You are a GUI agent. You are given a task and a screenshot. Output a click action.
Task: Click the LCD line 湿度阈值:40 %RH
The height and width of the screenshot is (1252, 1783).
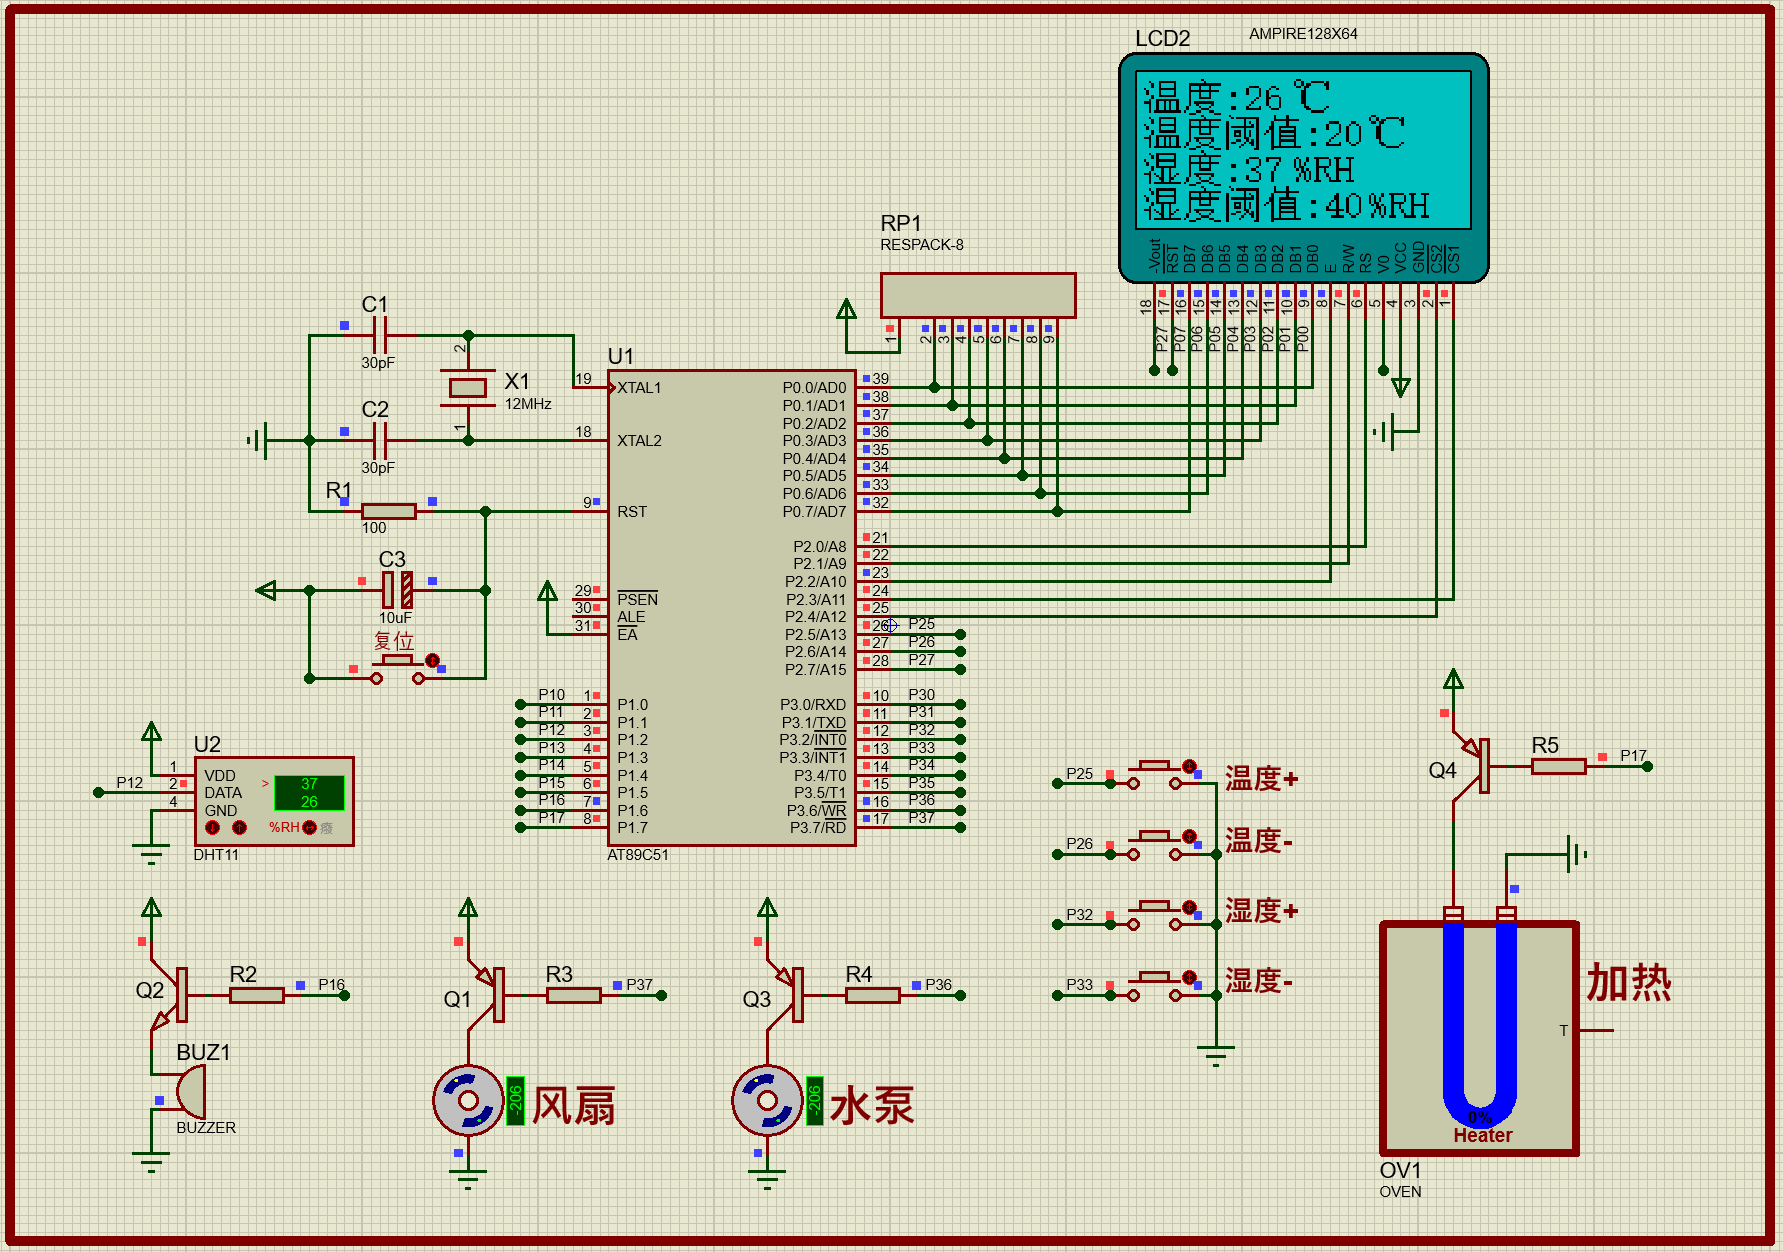coord(1287,205)
